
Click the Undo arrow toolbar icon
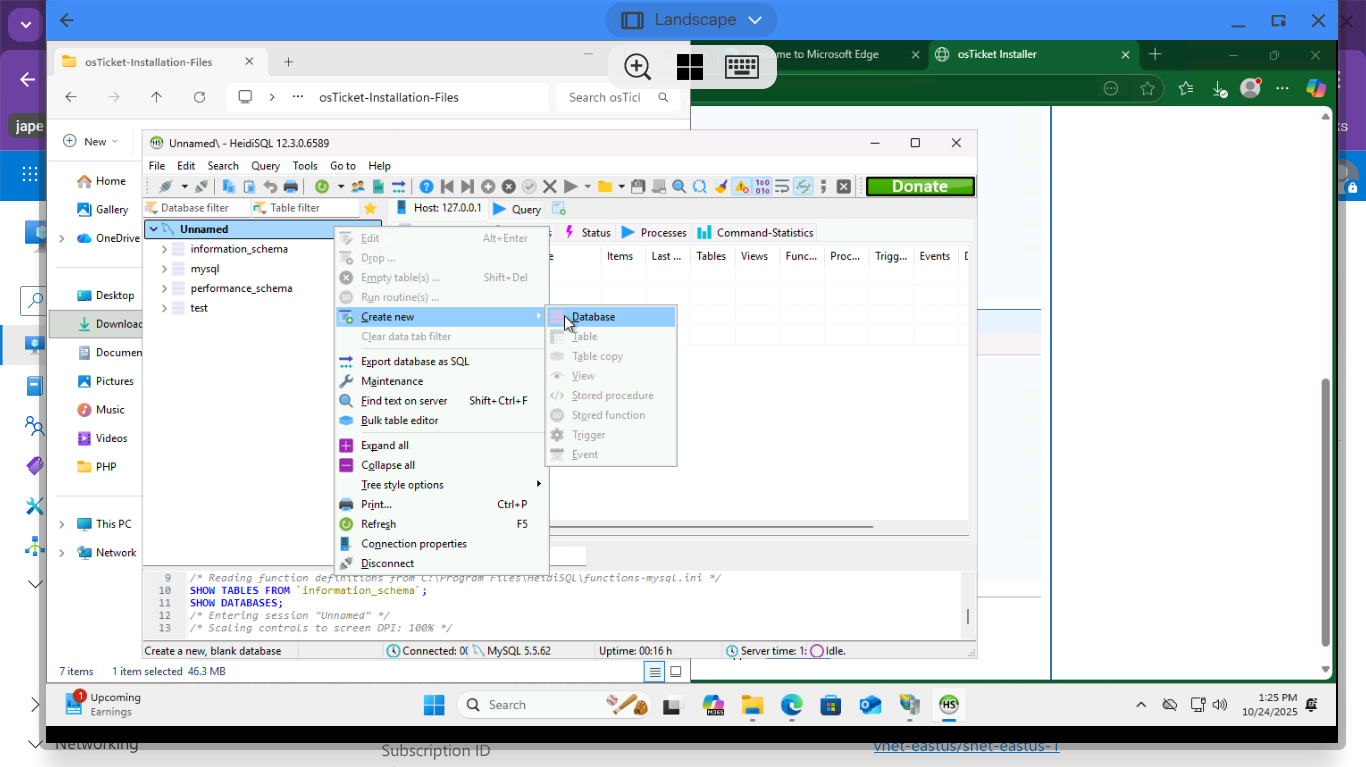click(270, 186)
